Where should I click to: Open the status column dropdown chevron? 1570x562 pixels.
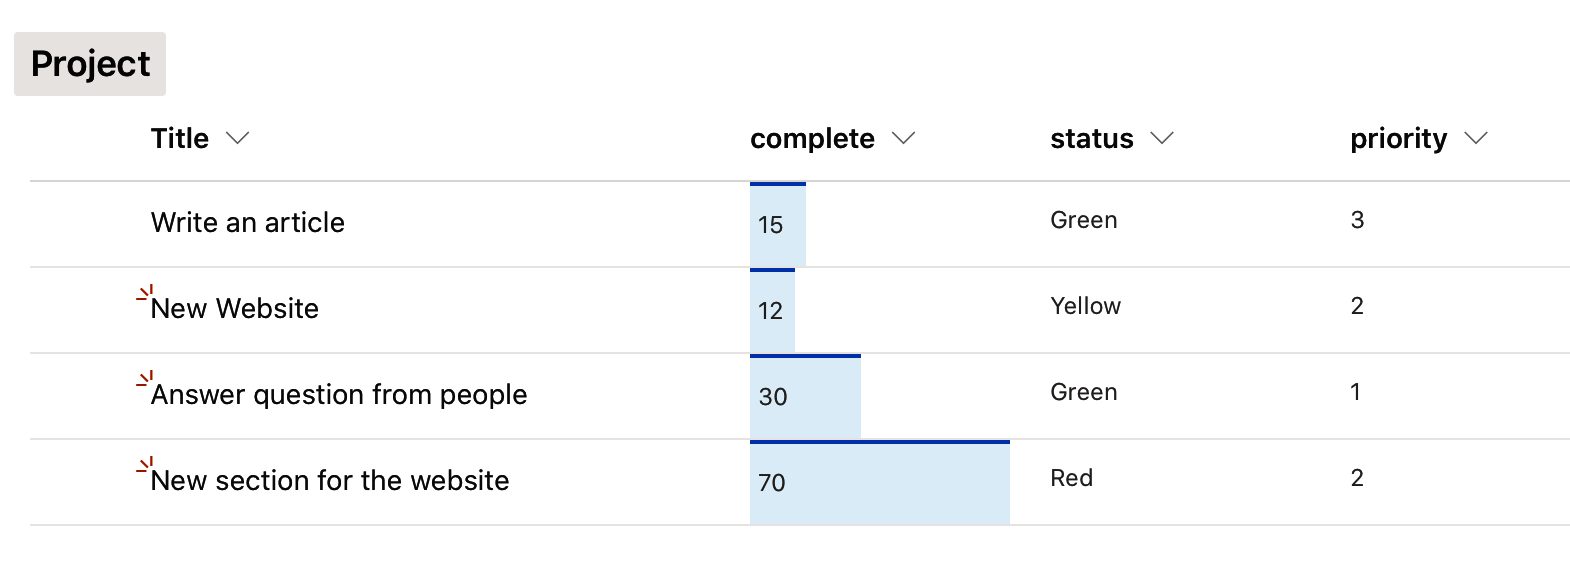tap(1161, 138)
